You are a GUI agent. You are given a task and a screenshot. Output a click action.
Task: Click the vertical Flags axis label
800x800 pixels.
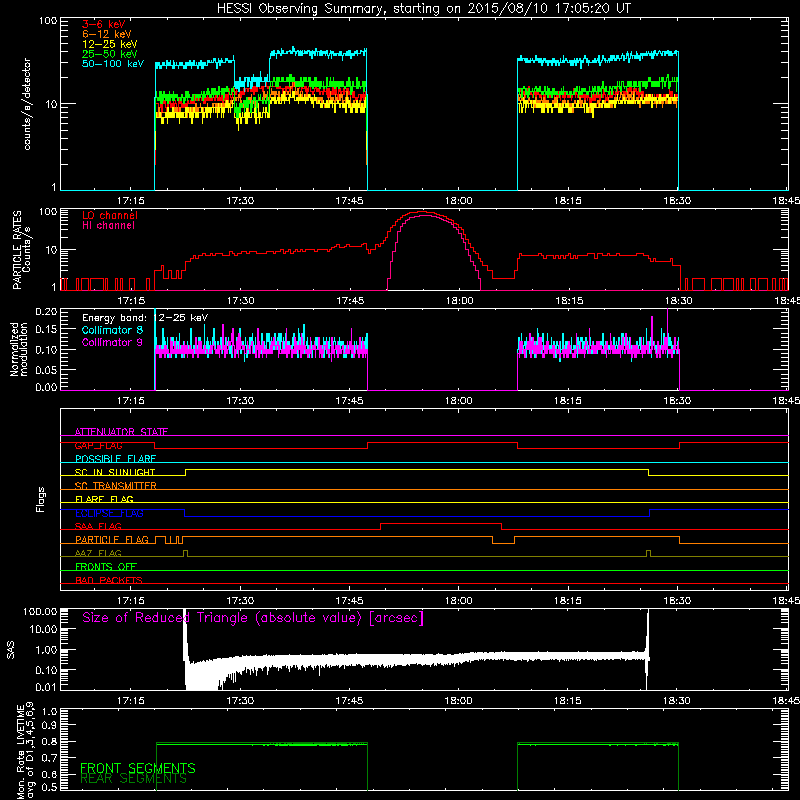[x=40, y=499]
